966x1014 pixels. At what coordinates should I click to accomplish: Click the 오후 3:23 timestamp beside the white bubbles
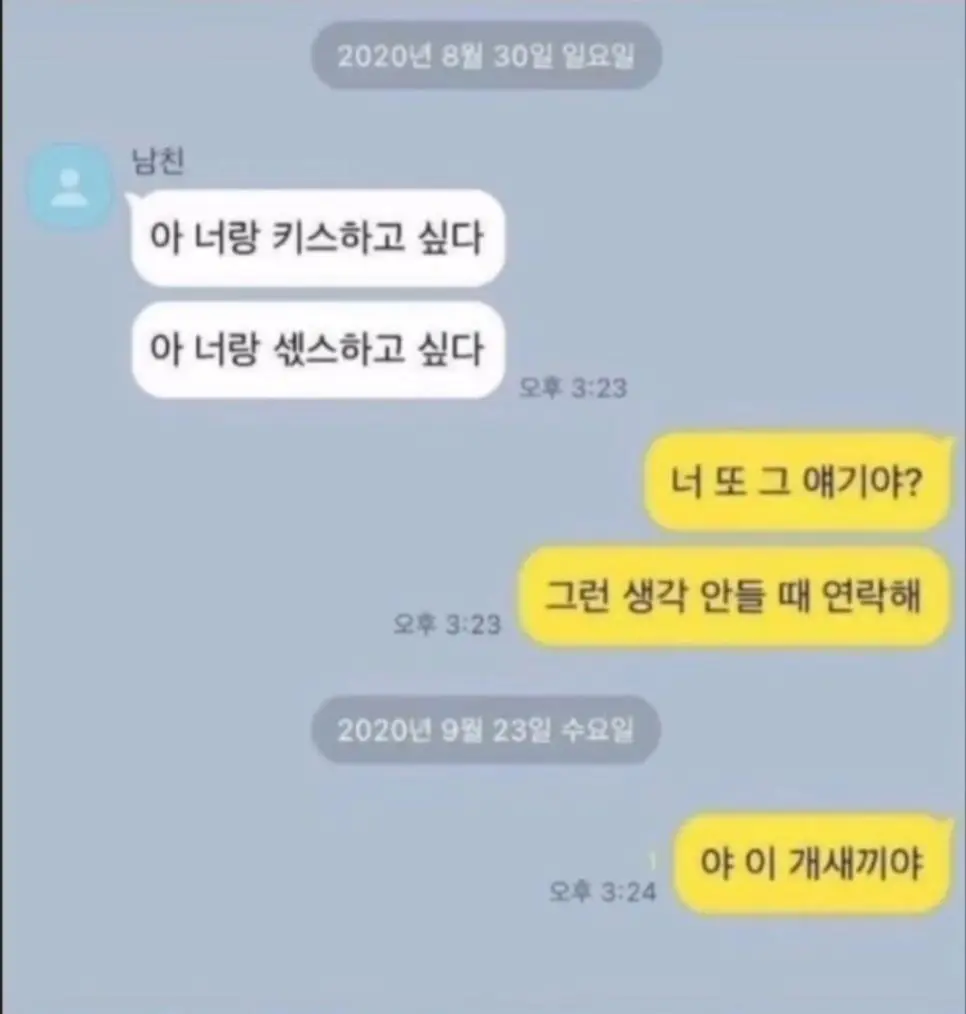574,388
